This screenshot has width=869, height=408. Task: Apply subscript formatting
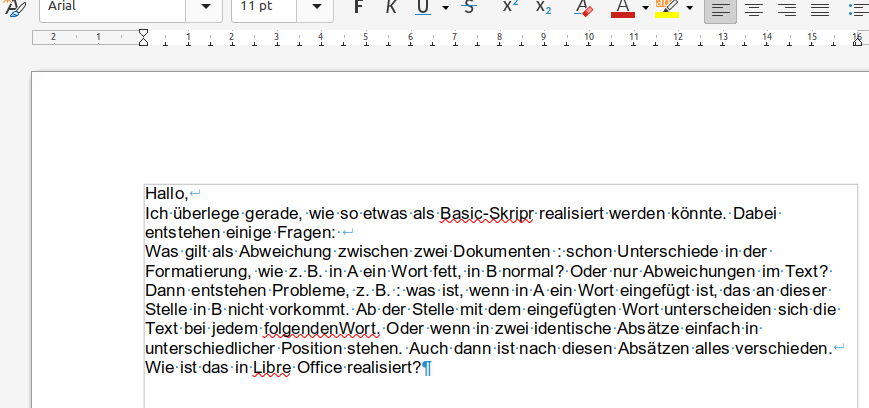click(x=543, y=7)
